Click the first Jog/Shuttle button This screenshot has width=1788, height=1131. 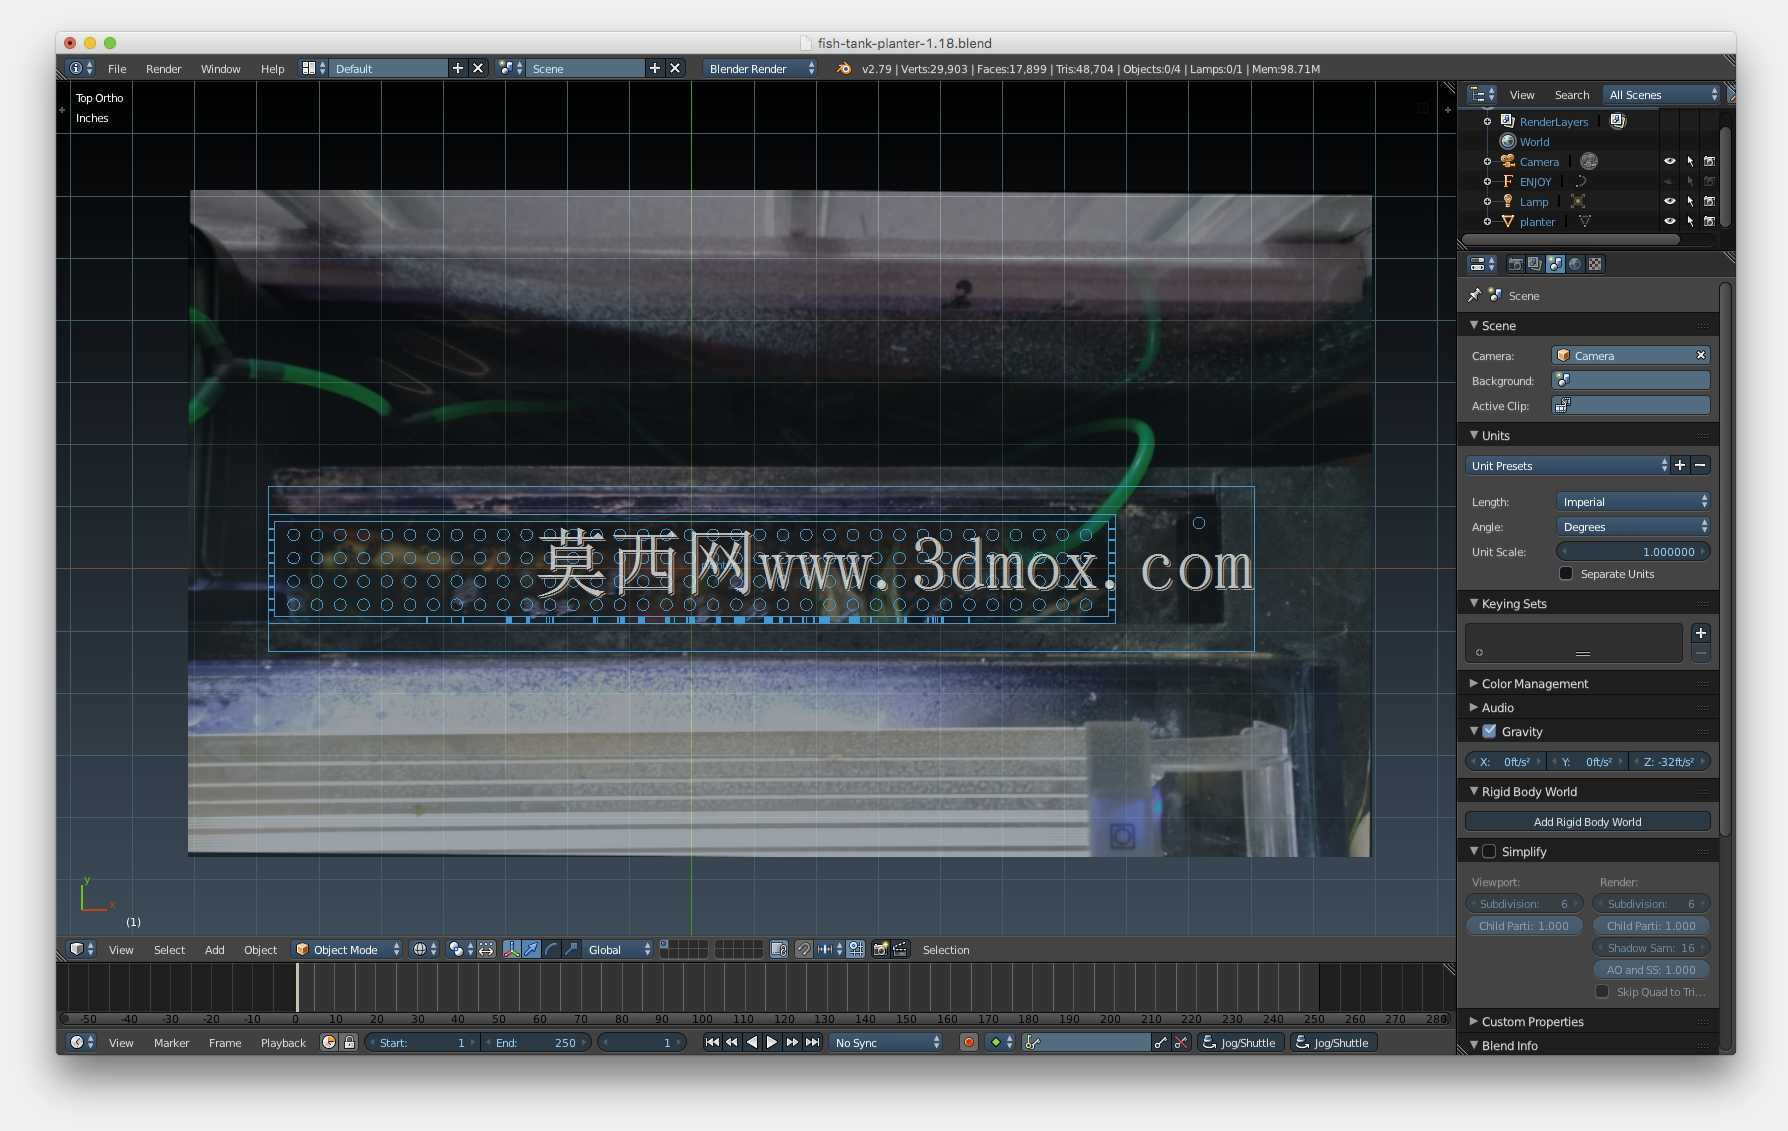tap(1241, 1042)
